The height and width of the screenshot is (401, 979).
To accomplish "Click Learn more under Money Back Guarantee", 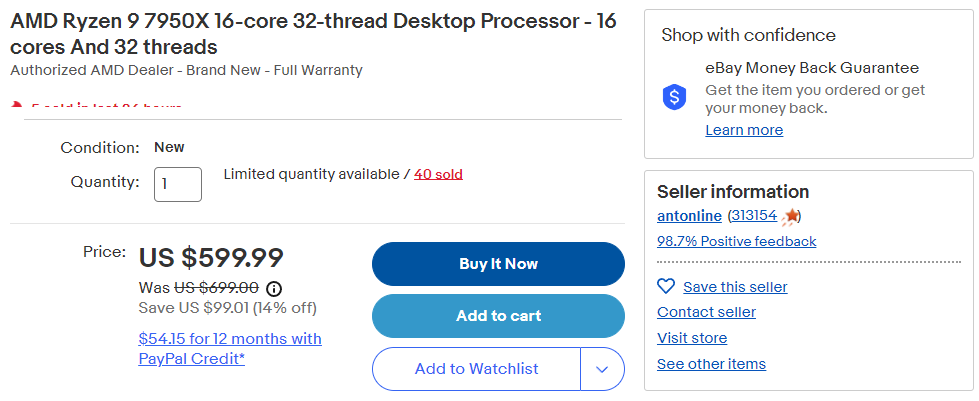I will point(744,130).
